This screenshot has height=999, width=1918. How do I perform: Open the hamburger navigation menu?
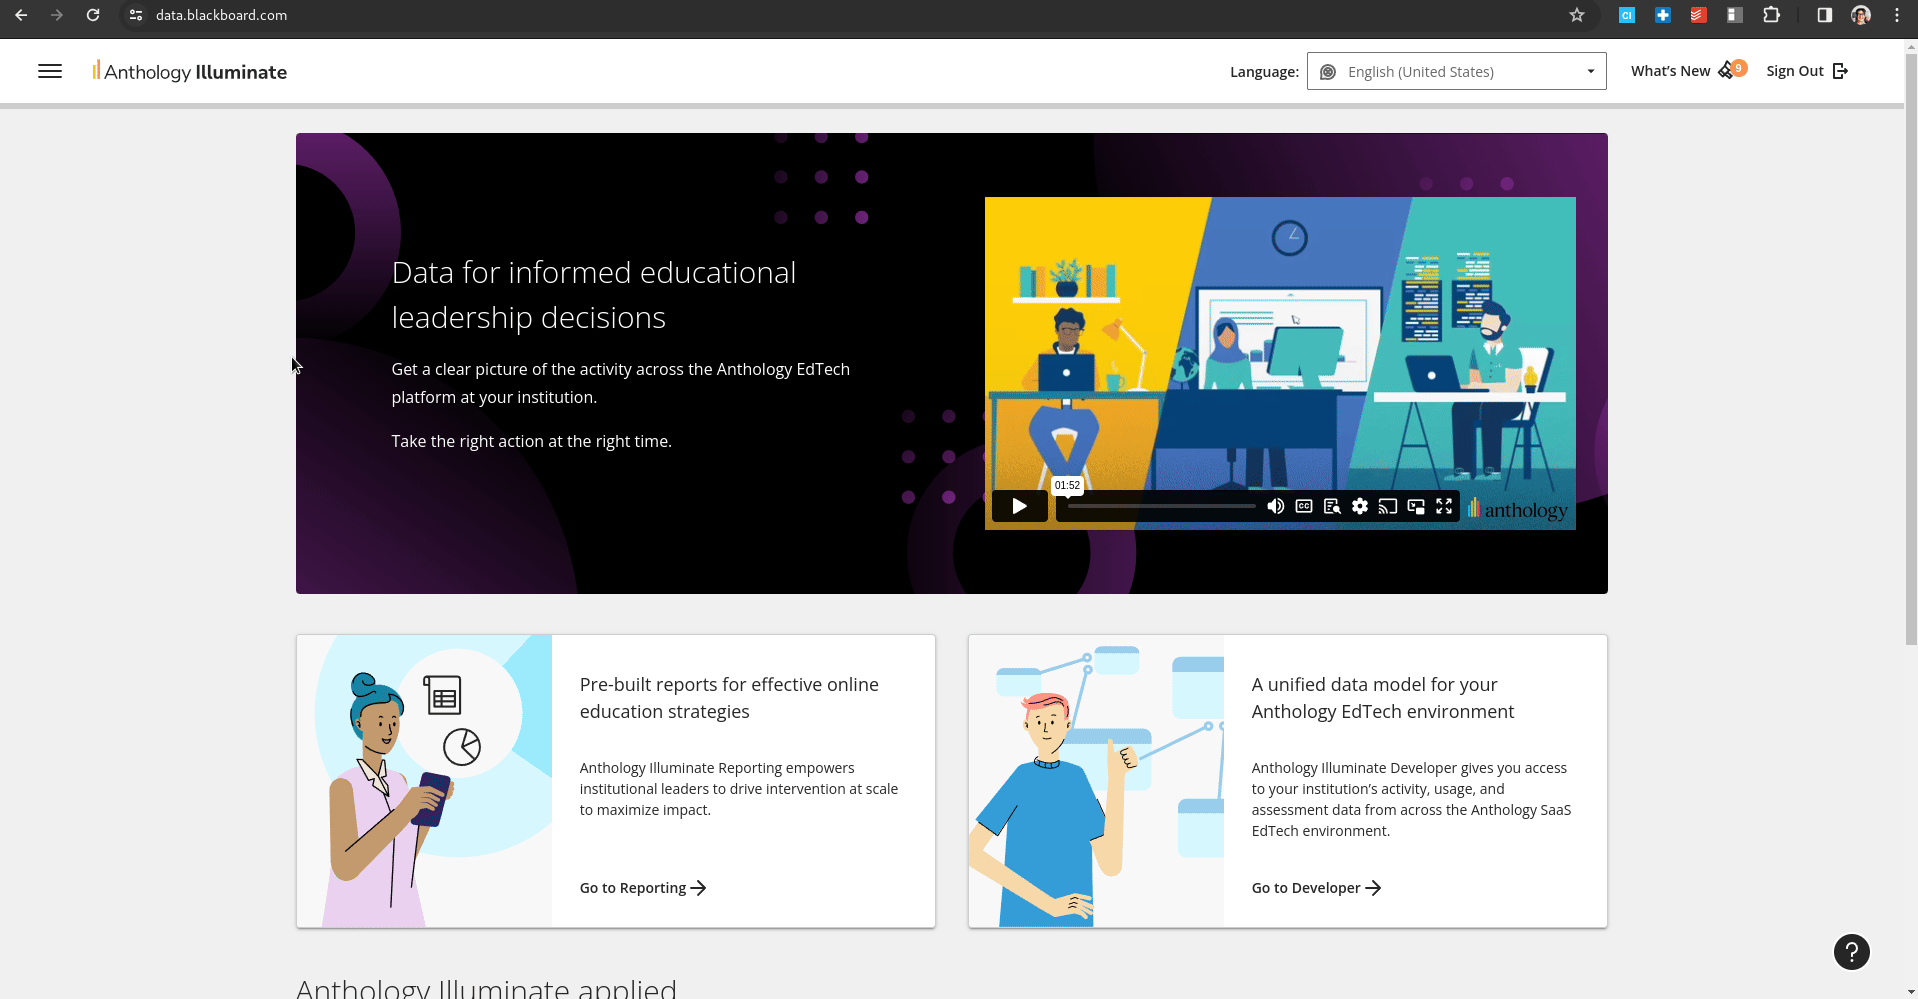tap(50, 71)
